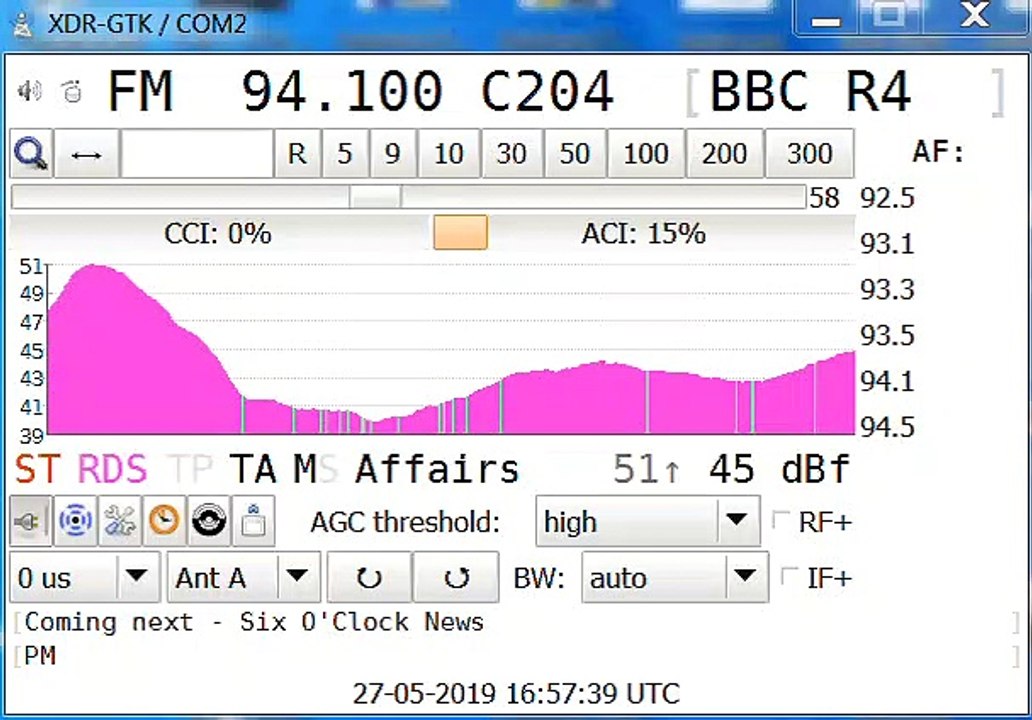Click the black-and-white round dial icon
This screenshot has height=720, width=1032.
tap(209, 522)
